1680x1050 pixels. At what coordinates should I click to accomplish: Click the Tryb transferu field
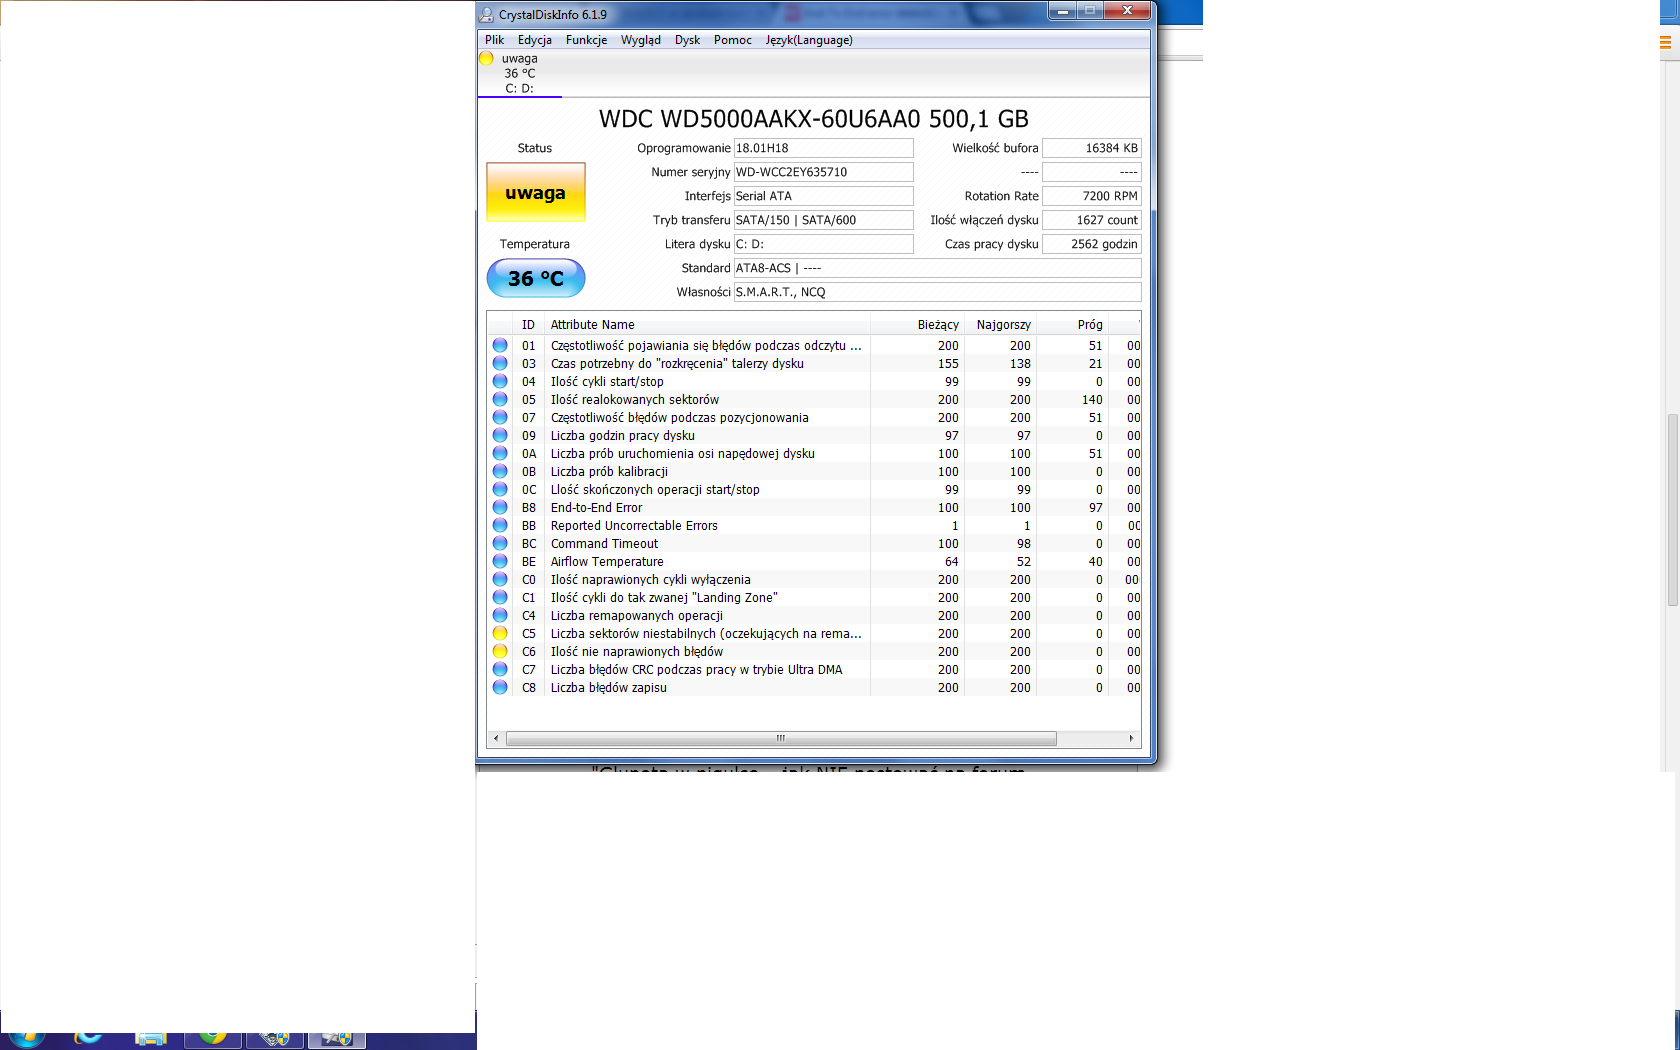(x=824, y=220)
